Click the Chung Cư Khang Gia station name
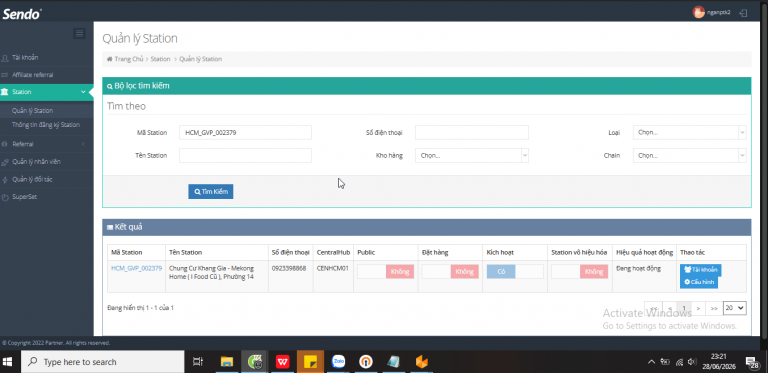 [x=212, y=273]
